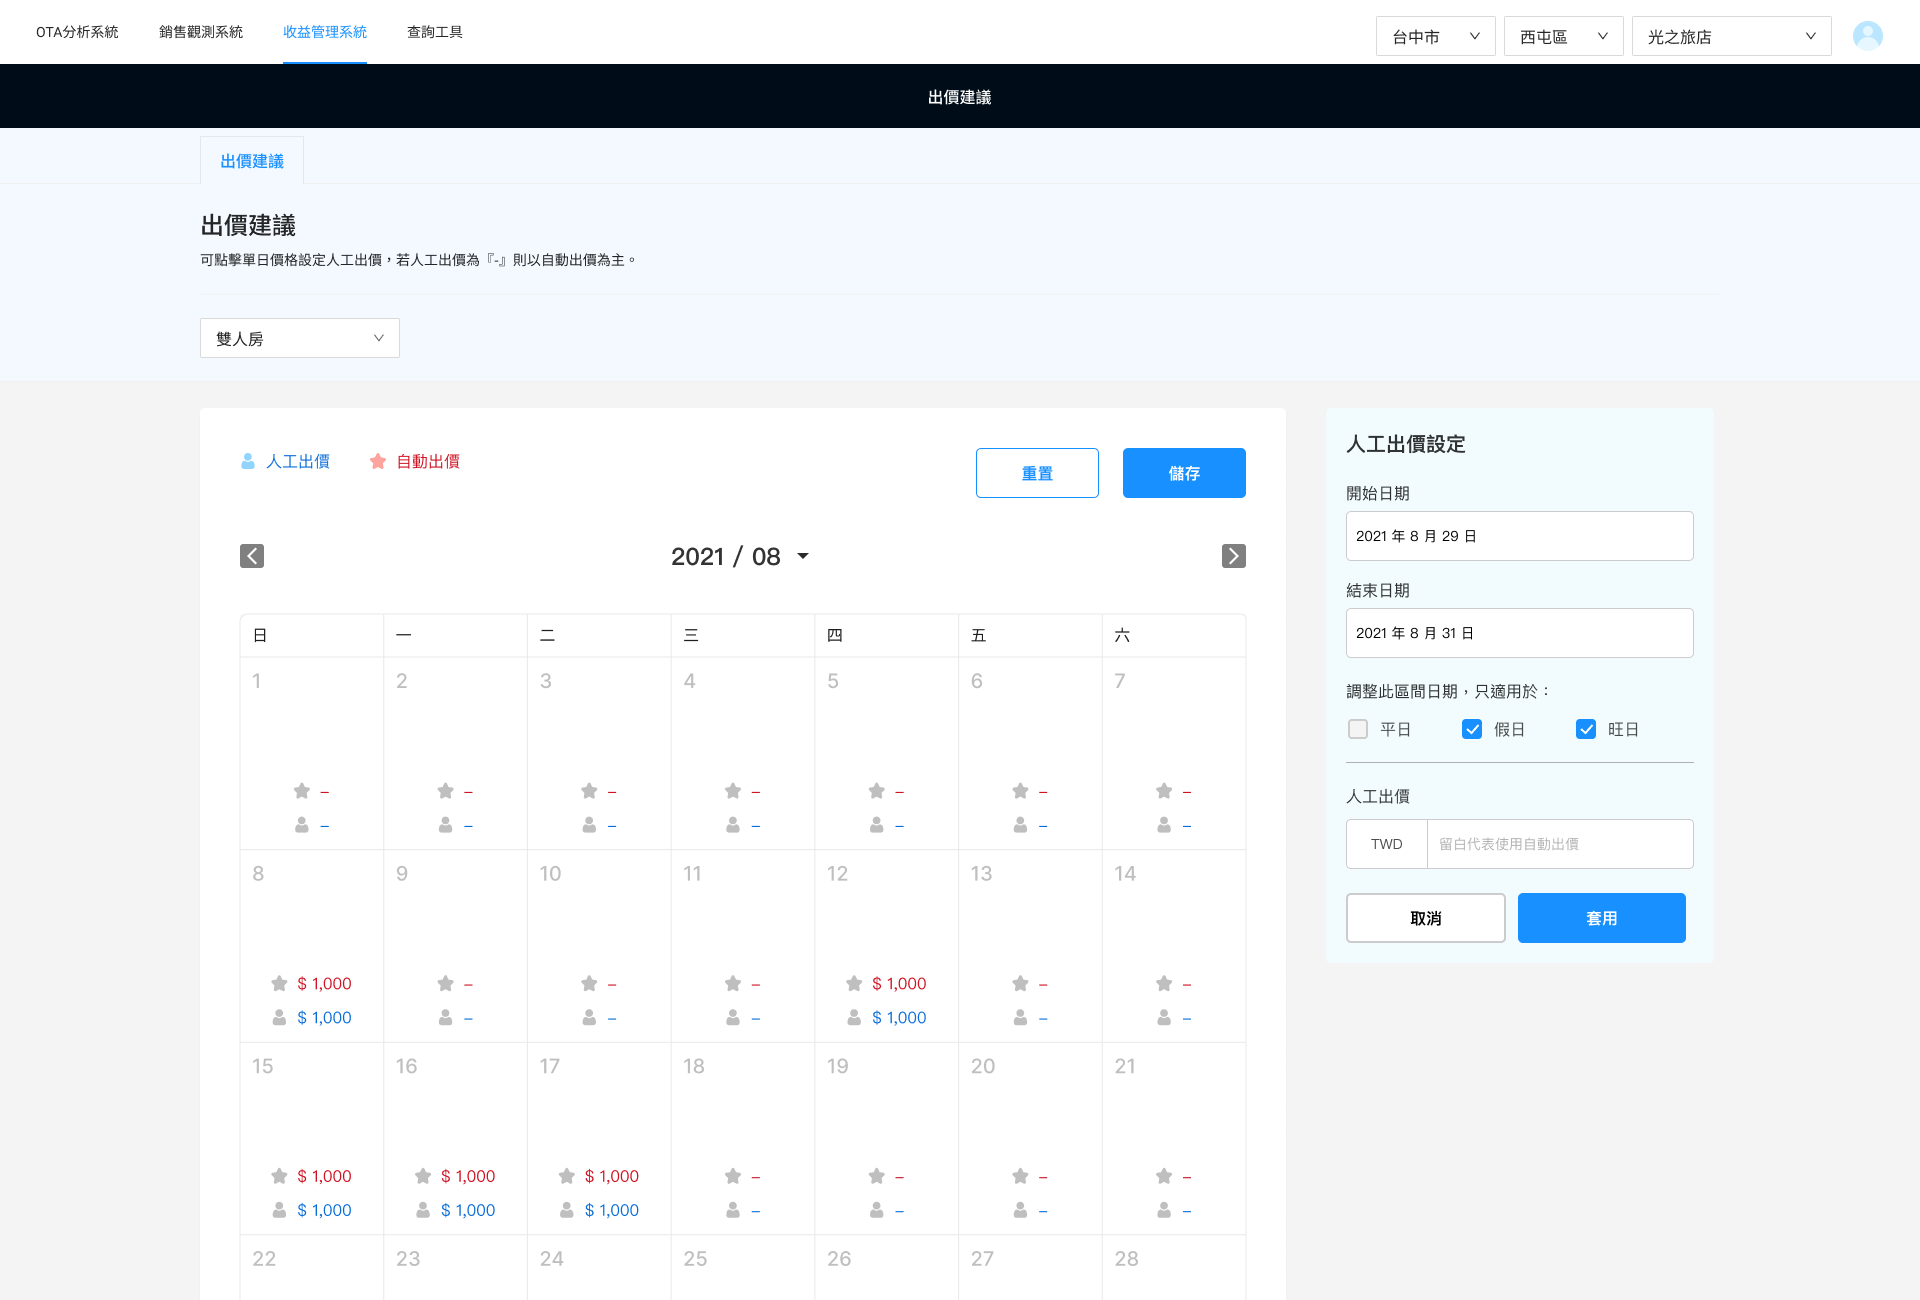1920x1300 pixels.
Task: Click the TWD manual price input
Action: pos(1560,844)
